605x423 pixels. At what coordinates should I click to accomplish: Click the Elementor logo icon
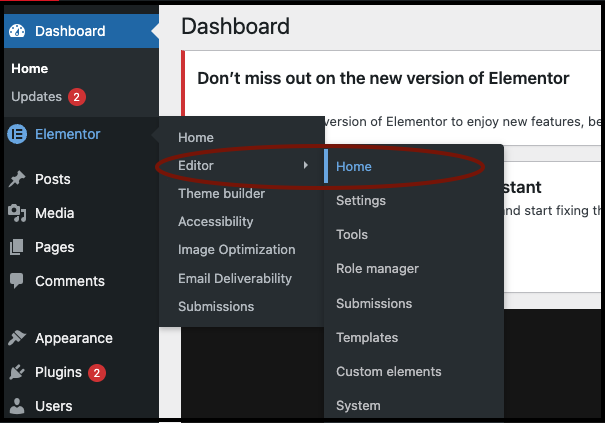[x=17, y=134]
